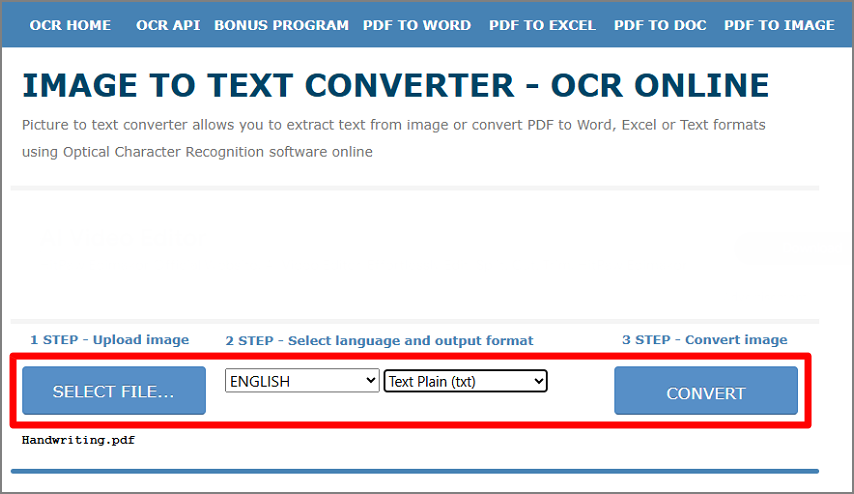The height and width of the screenshot is (494, 854).
Task: Select PDF TO EXCEL in navigation
Action: point(542,25)
